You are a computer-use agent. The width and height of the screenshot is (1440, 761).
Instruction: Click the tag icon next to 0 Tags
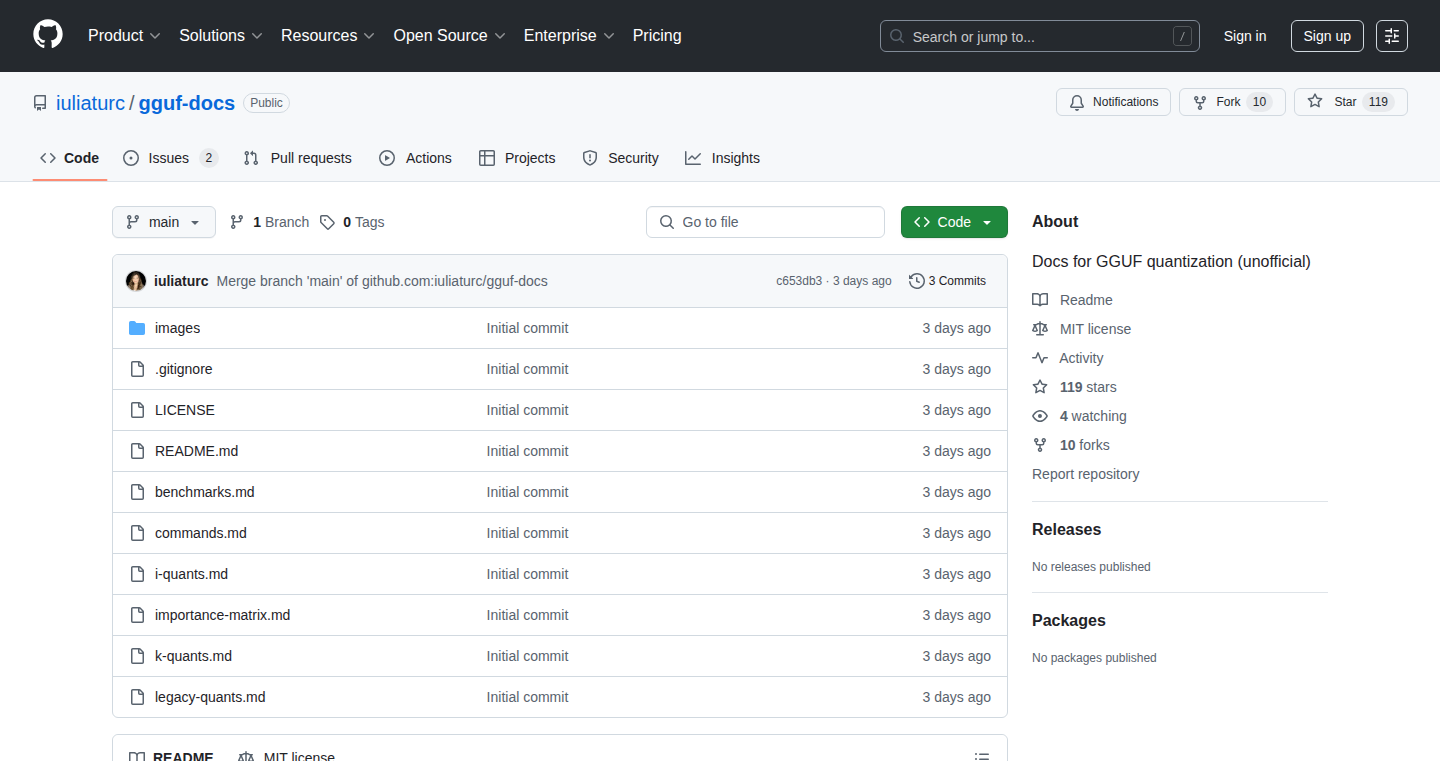click(327, 222)
